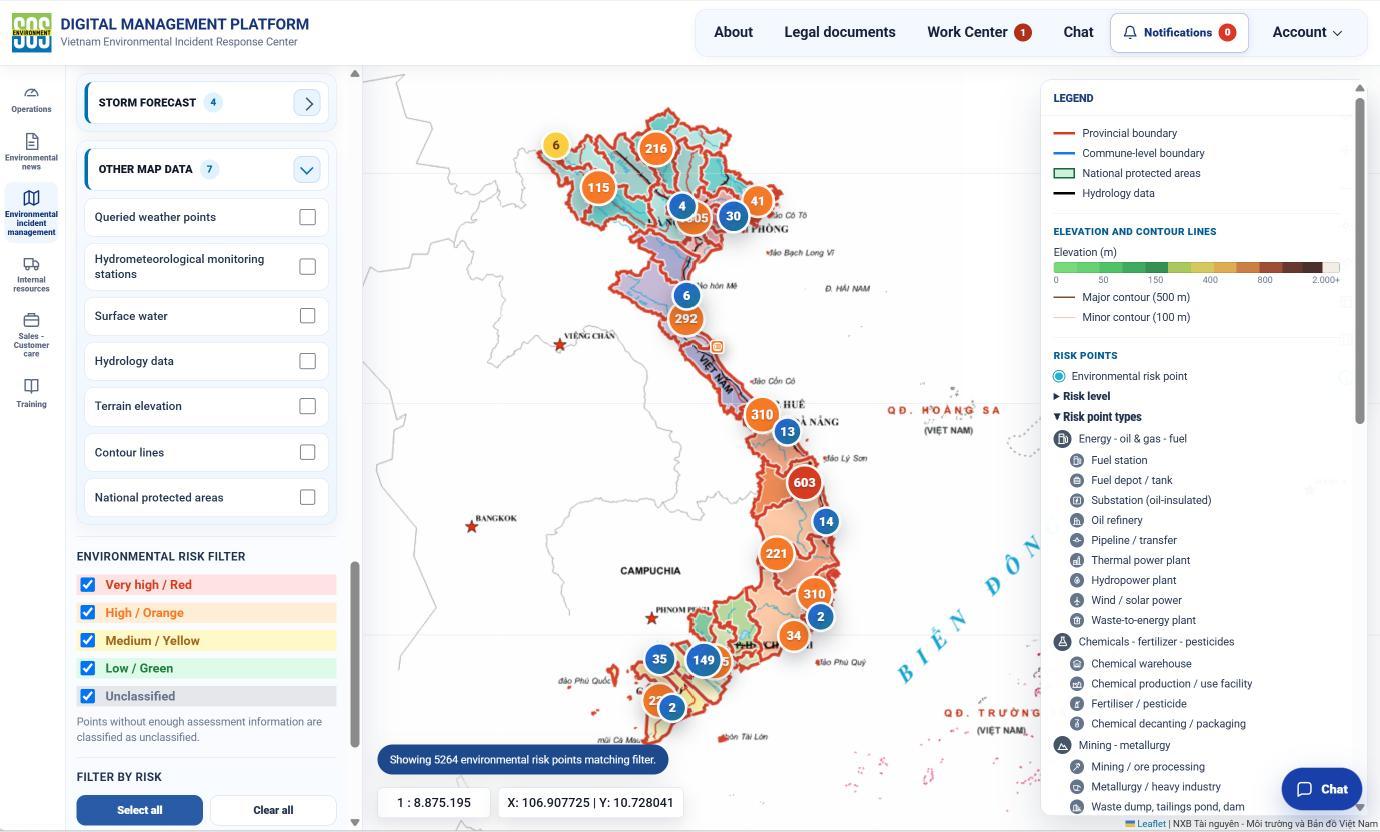
Task: Select Environmental risk point radio button
Action: [x=1059, y=376]
